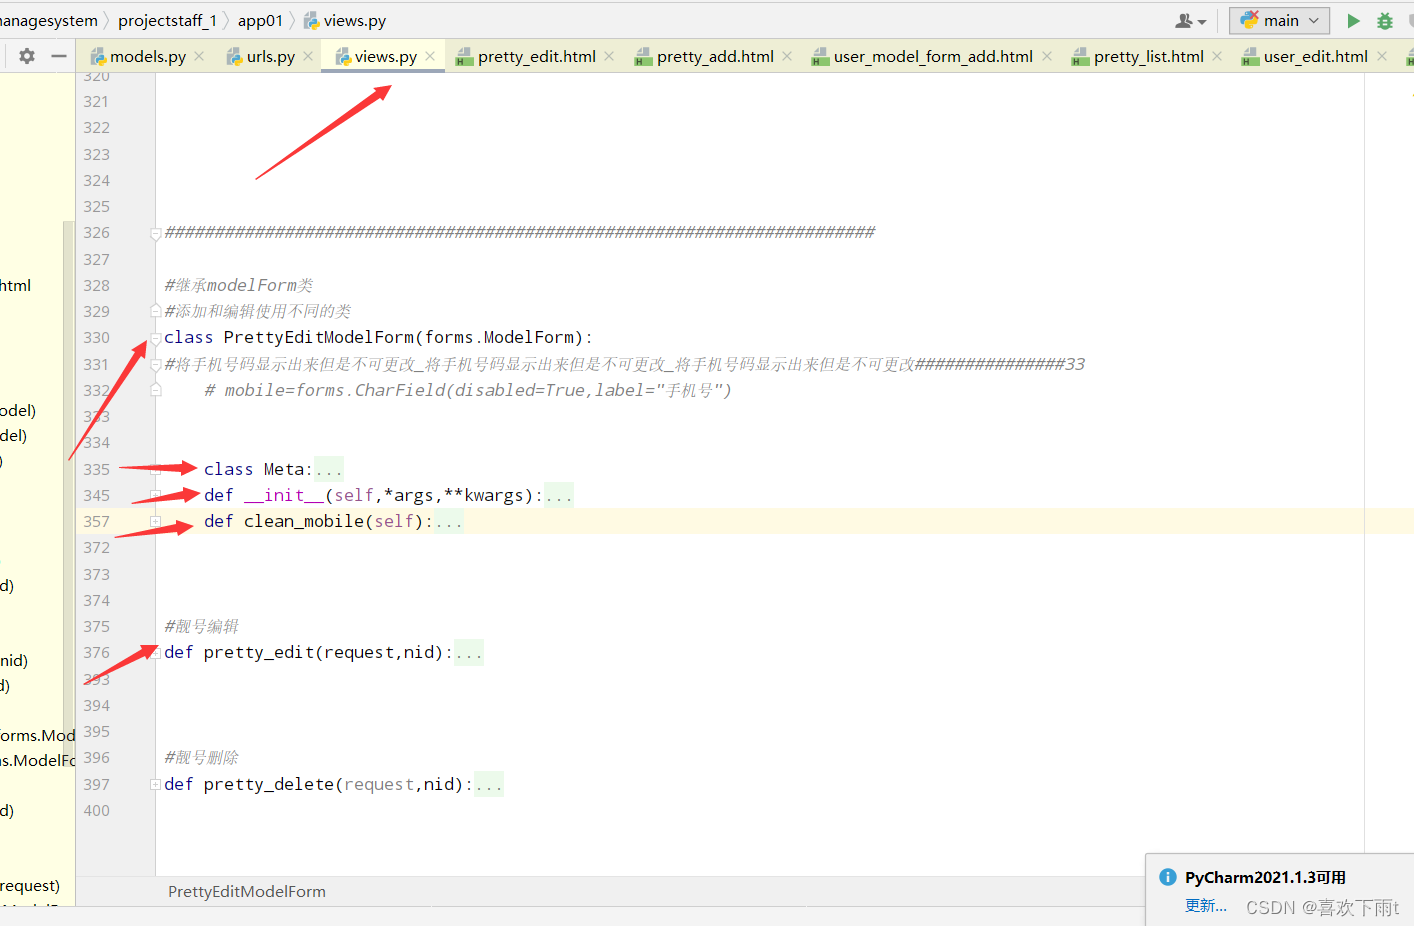Image resolution: width=1414 pixels, height=926 pixels.
Task: Collapse the PrettyEditModelForm class
Action: pos(156,338)
